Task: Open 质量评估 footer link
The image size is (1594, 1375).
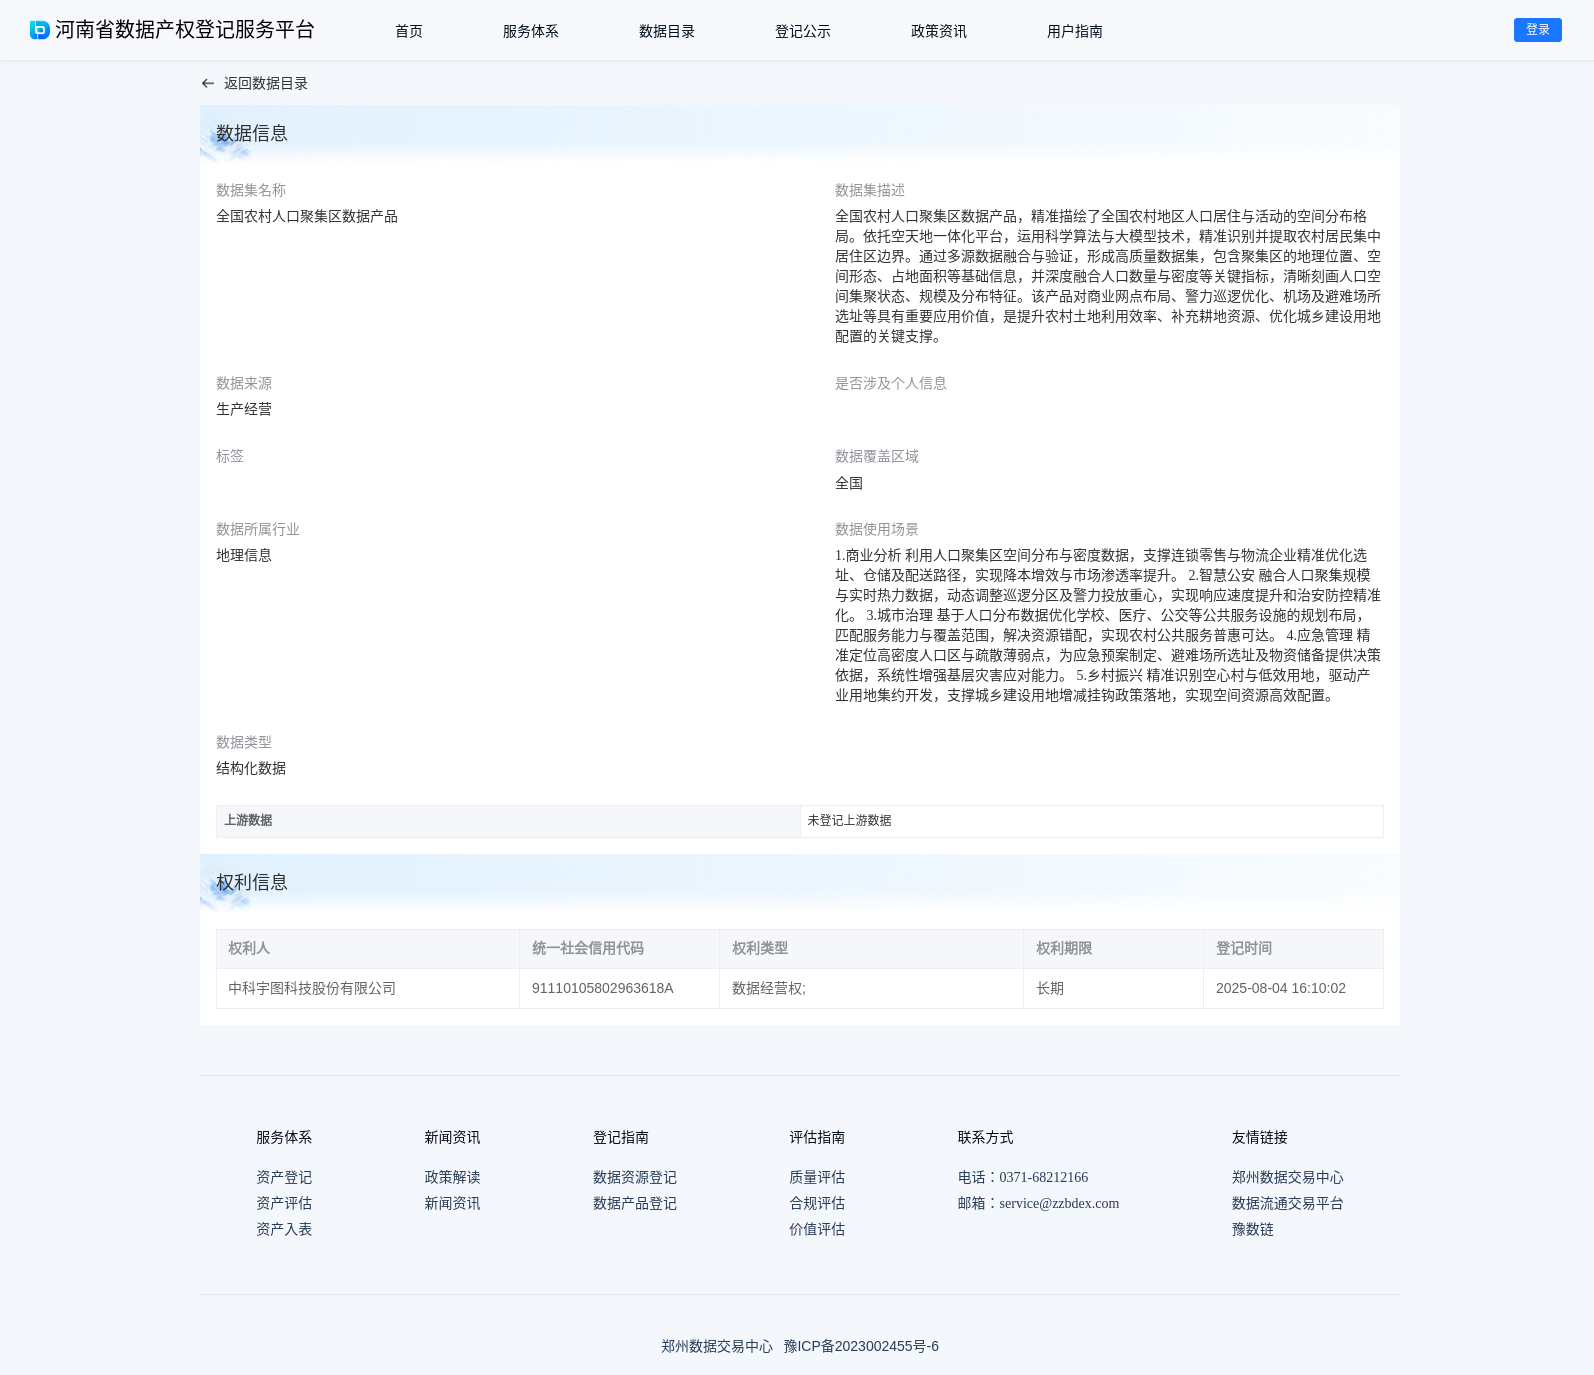Action: coord(817,1177)
